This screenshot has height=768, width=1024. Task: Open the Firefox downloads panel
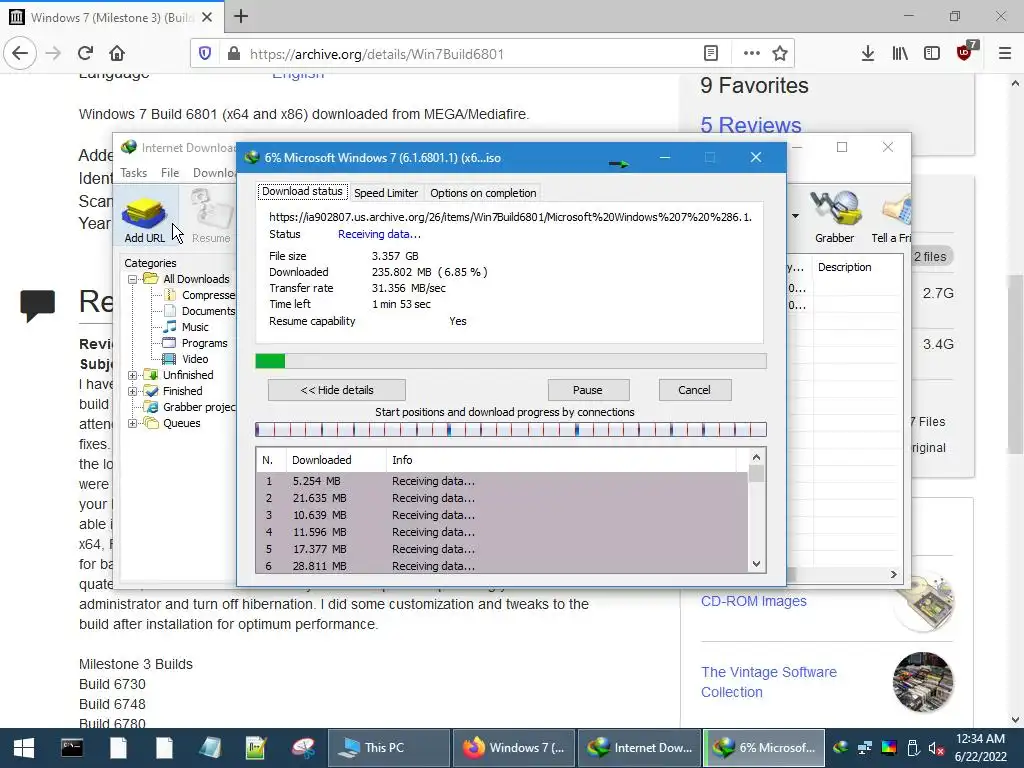coord(868,54)
